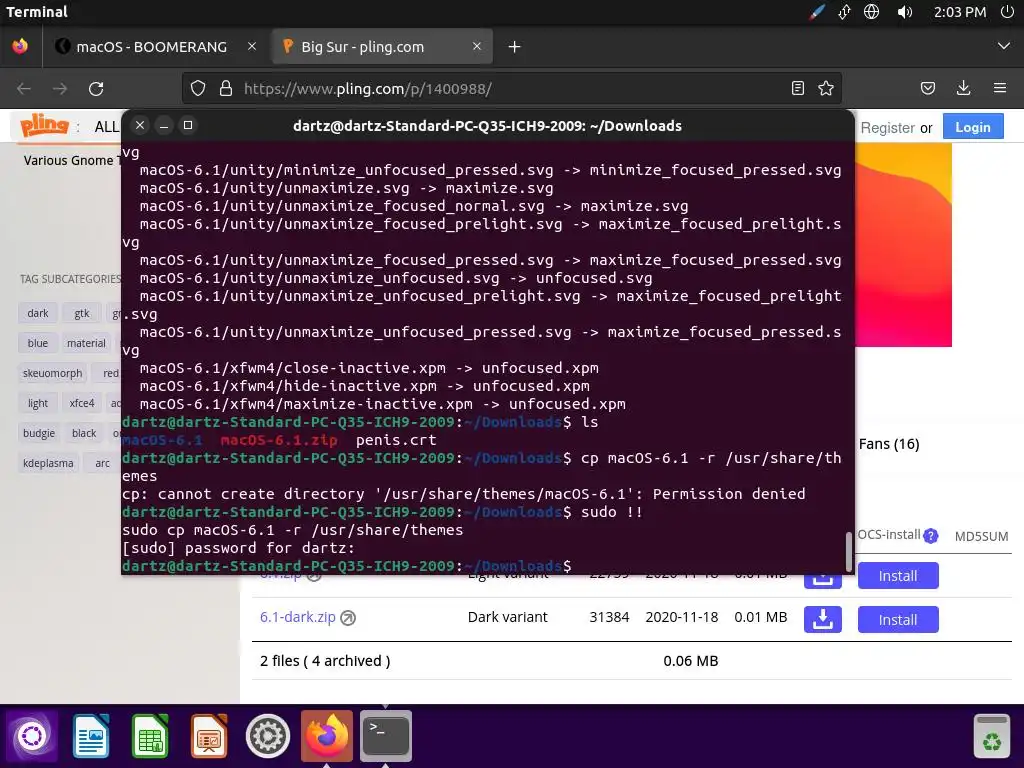
Task: Click the 2:03 PM clock
Action: (960, 12)
